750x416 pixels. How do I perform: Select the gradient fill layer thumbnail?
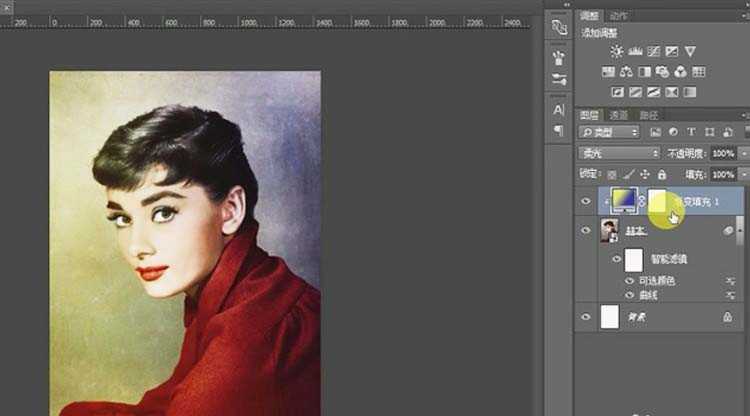[622, 201]
